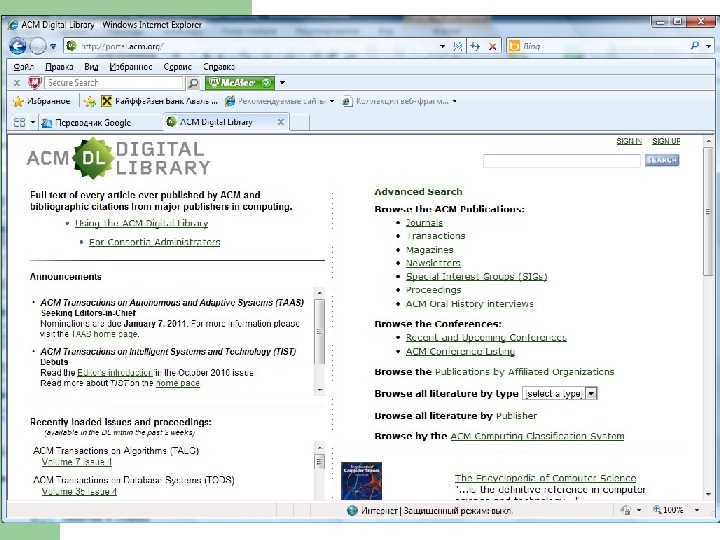Open For Consortia Administrators link
The height and width of the screenshot is (540, 720).
click(154, 242)
